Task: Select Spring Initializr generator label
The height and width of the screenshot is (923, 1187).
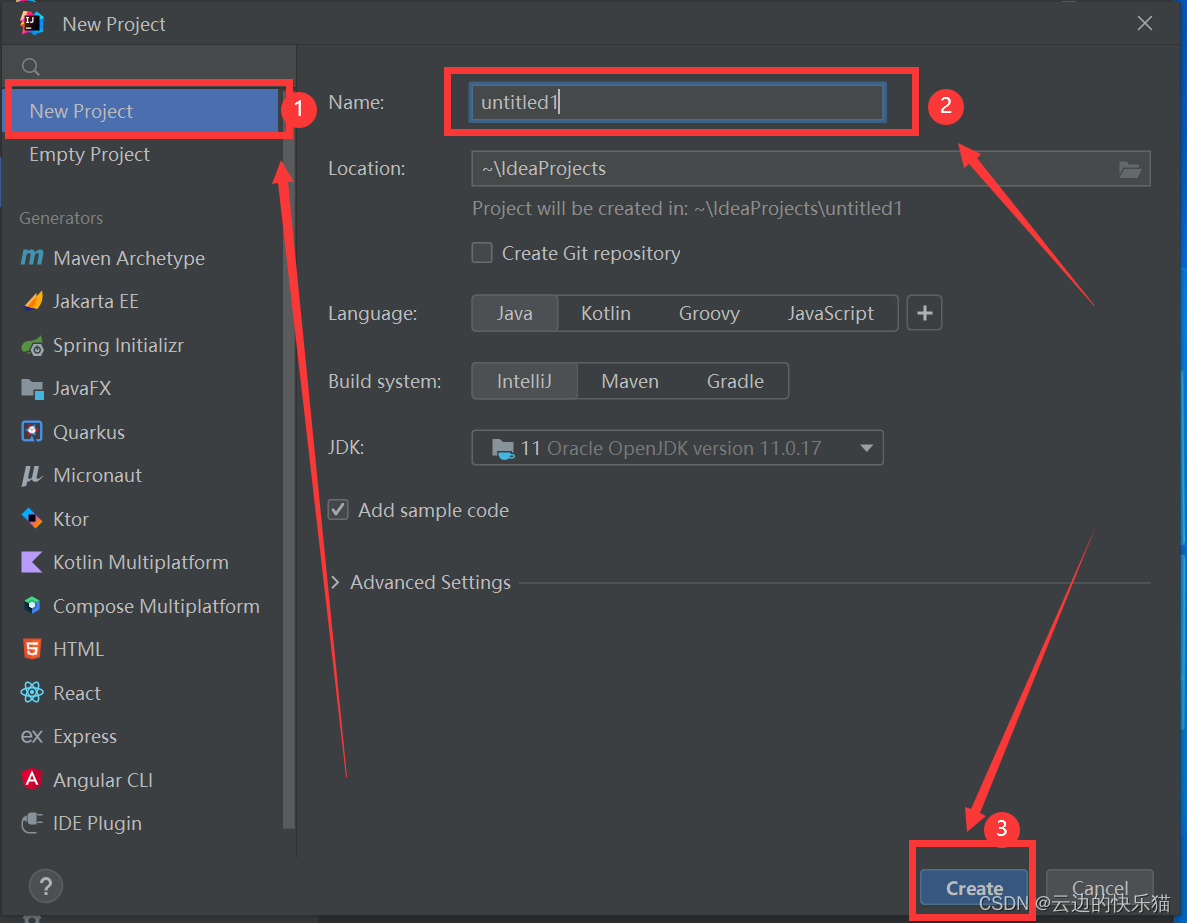Action: point(118,345)
